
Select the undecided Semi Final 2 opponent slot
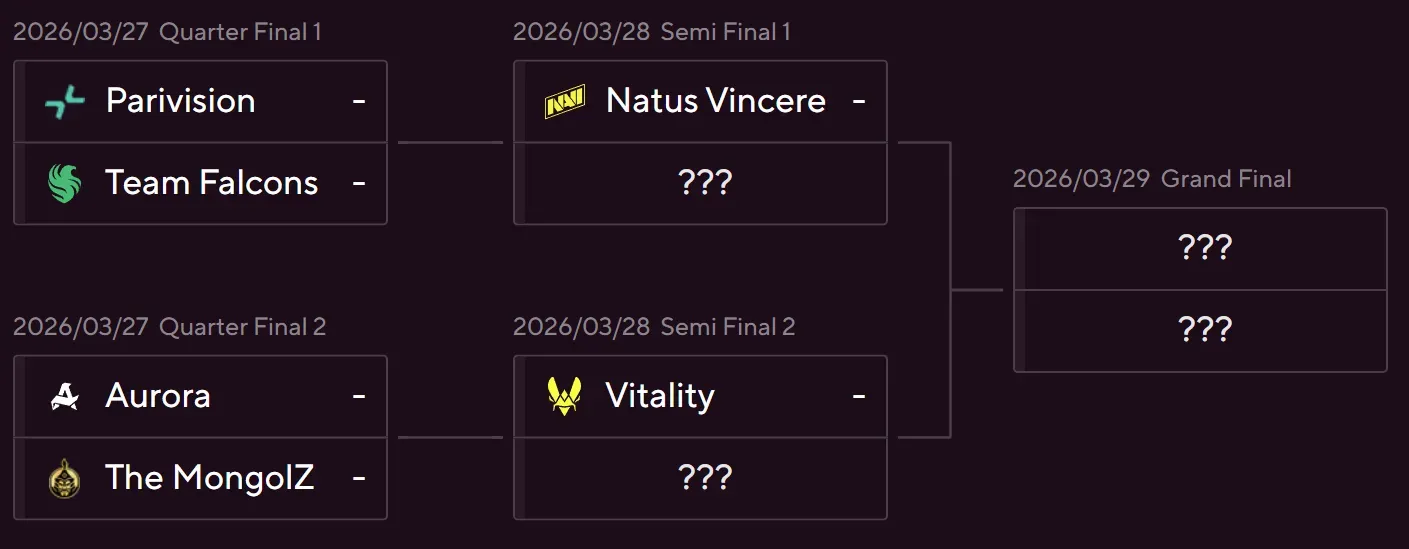point(705,478)
